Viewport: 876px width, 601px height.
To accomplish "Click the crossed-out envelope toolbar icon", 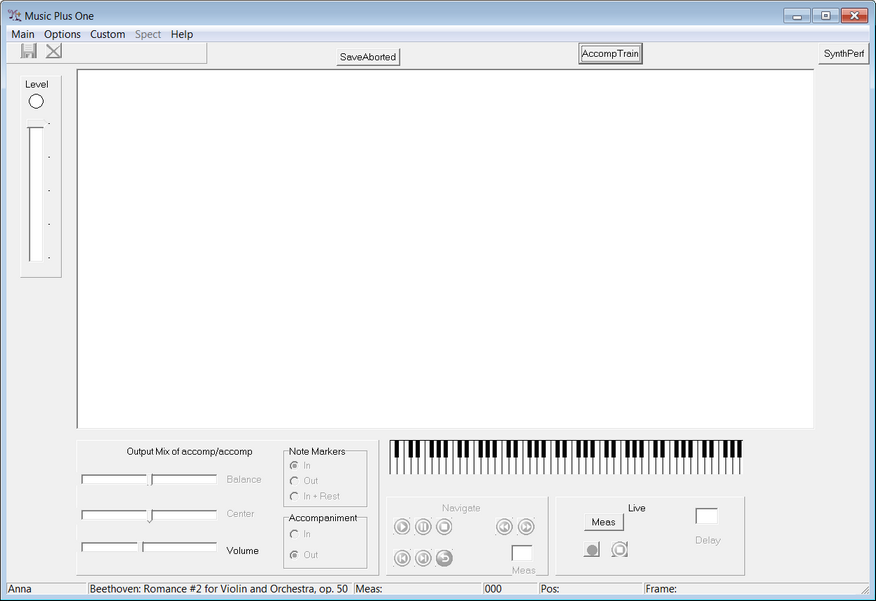I will tap(54, 51).
